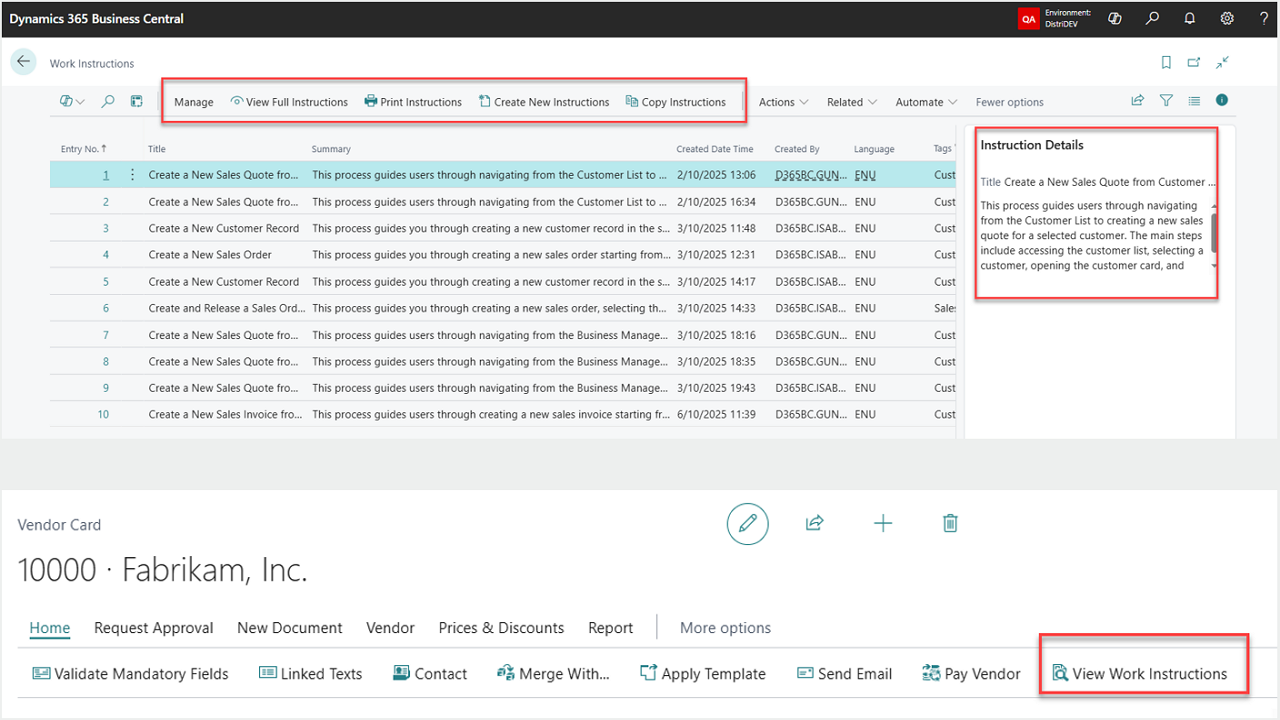Viewport: 1280px width, 720px height.
Task: Select title 'Create a New Sales Order'
Action: 210,255
